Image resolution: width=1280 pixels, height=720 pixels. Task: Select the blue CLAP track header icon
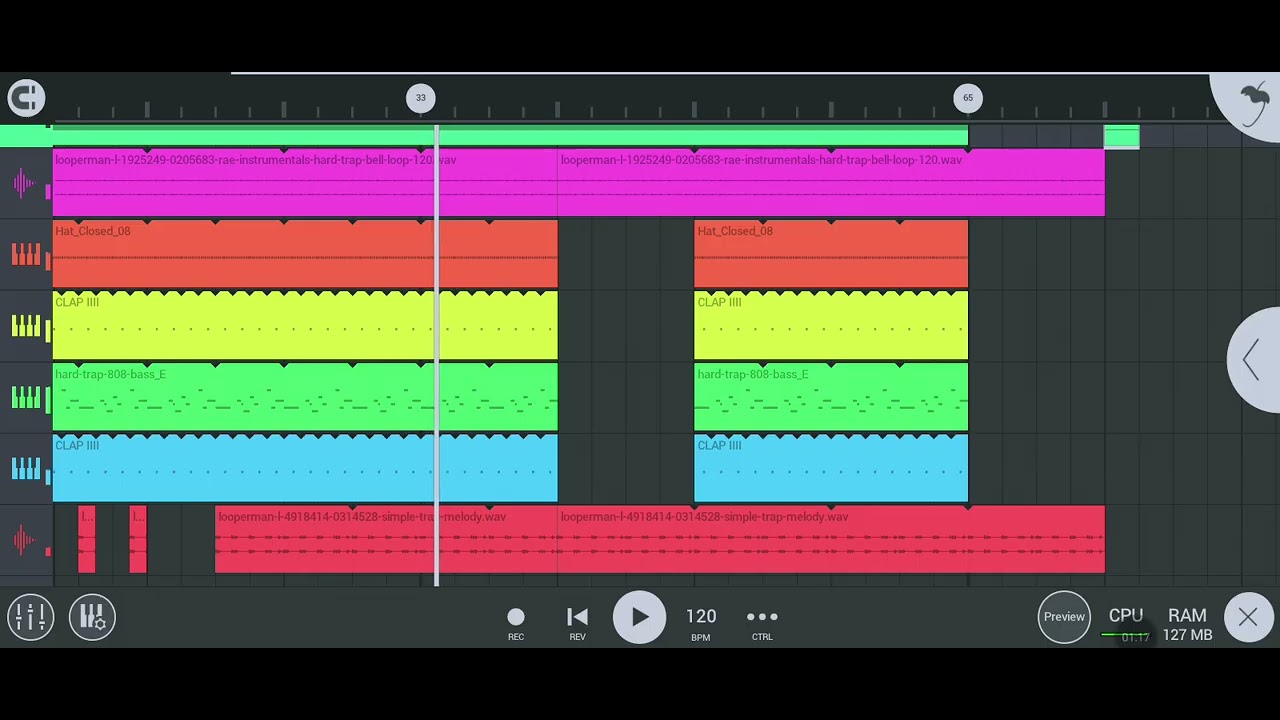pyautogui.click(x=25, y=469)
